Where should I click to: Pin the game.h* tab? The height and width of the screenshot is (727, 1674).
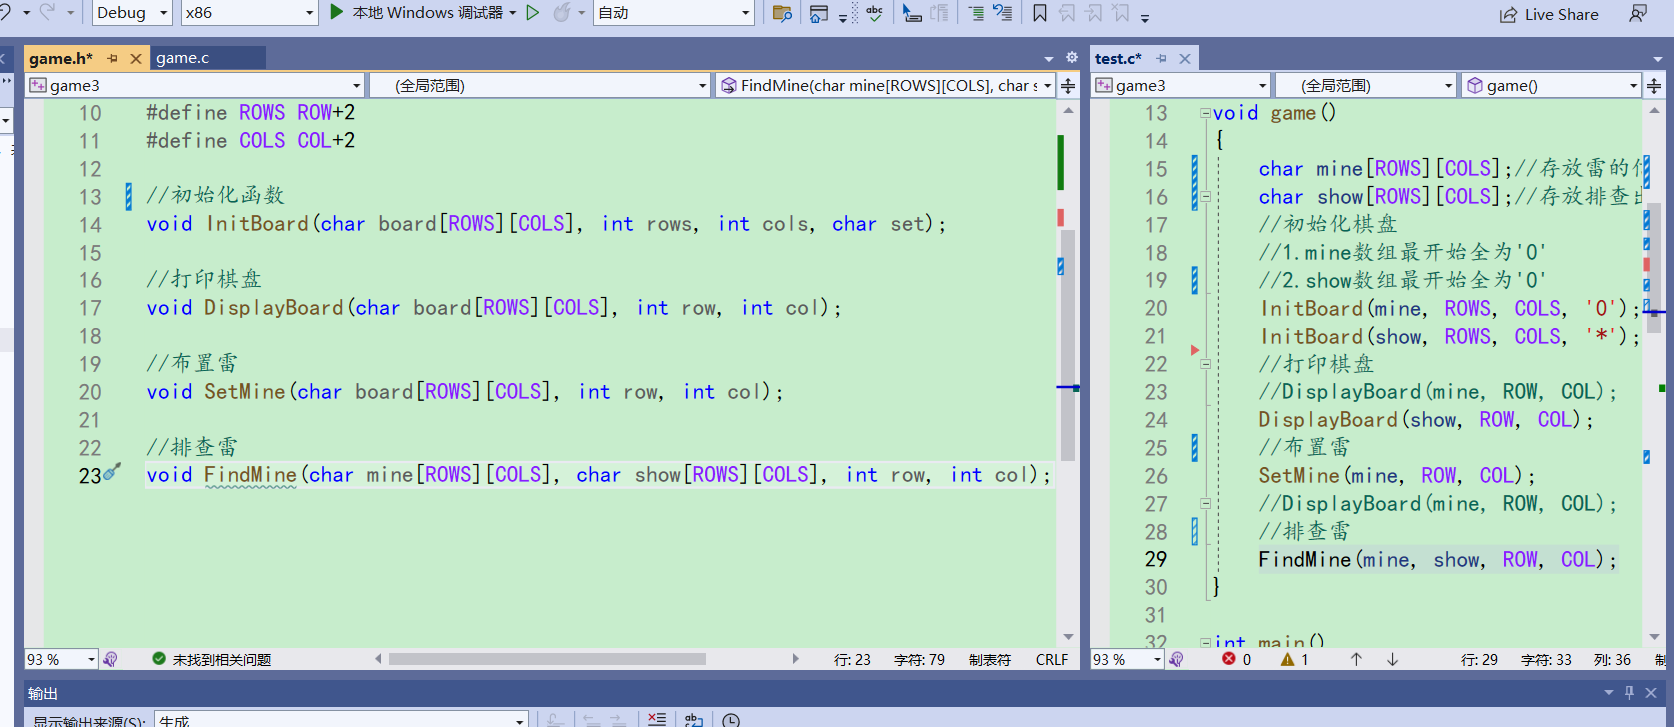[113, 59]
